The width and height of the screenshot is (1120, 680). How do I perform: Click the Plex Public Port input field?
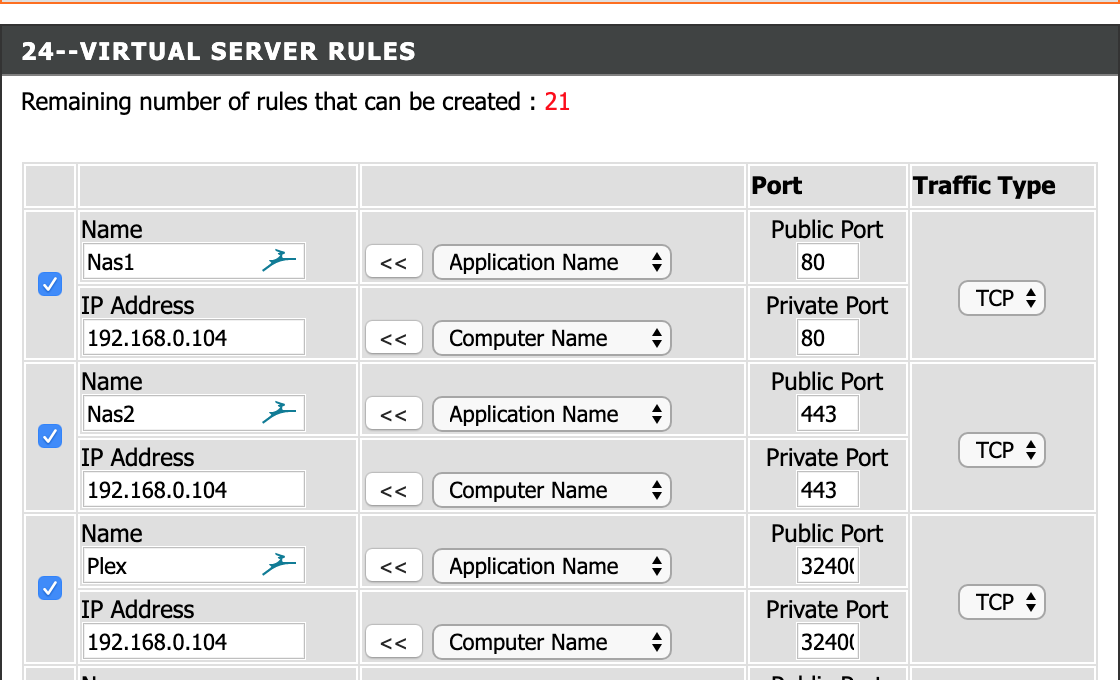point(827,566)
